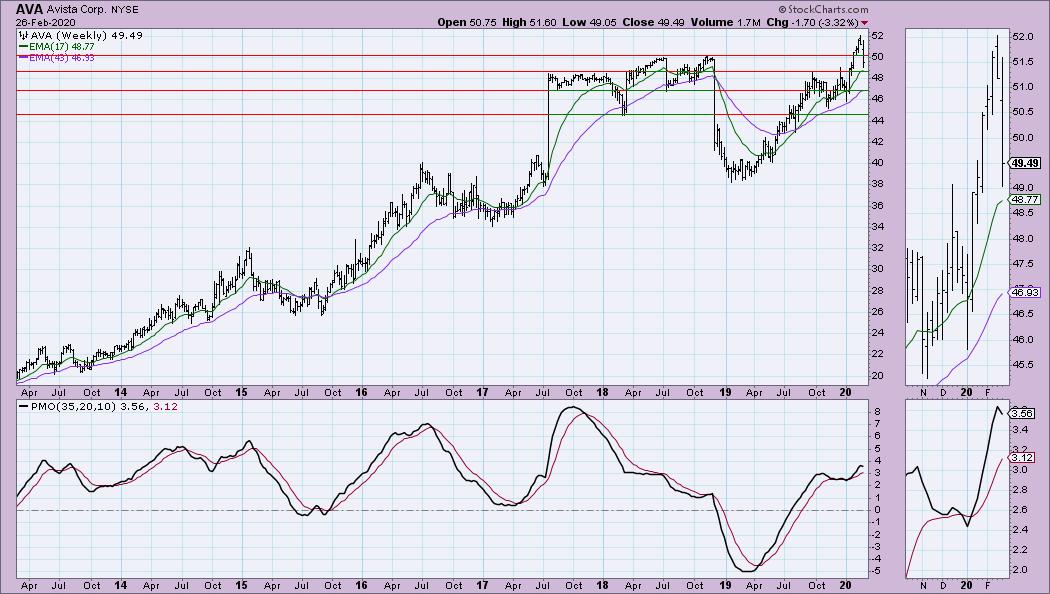1050x594 pixels.
Task: Click the AVA ticker symbol title
Action: click(x=30, y=9)
